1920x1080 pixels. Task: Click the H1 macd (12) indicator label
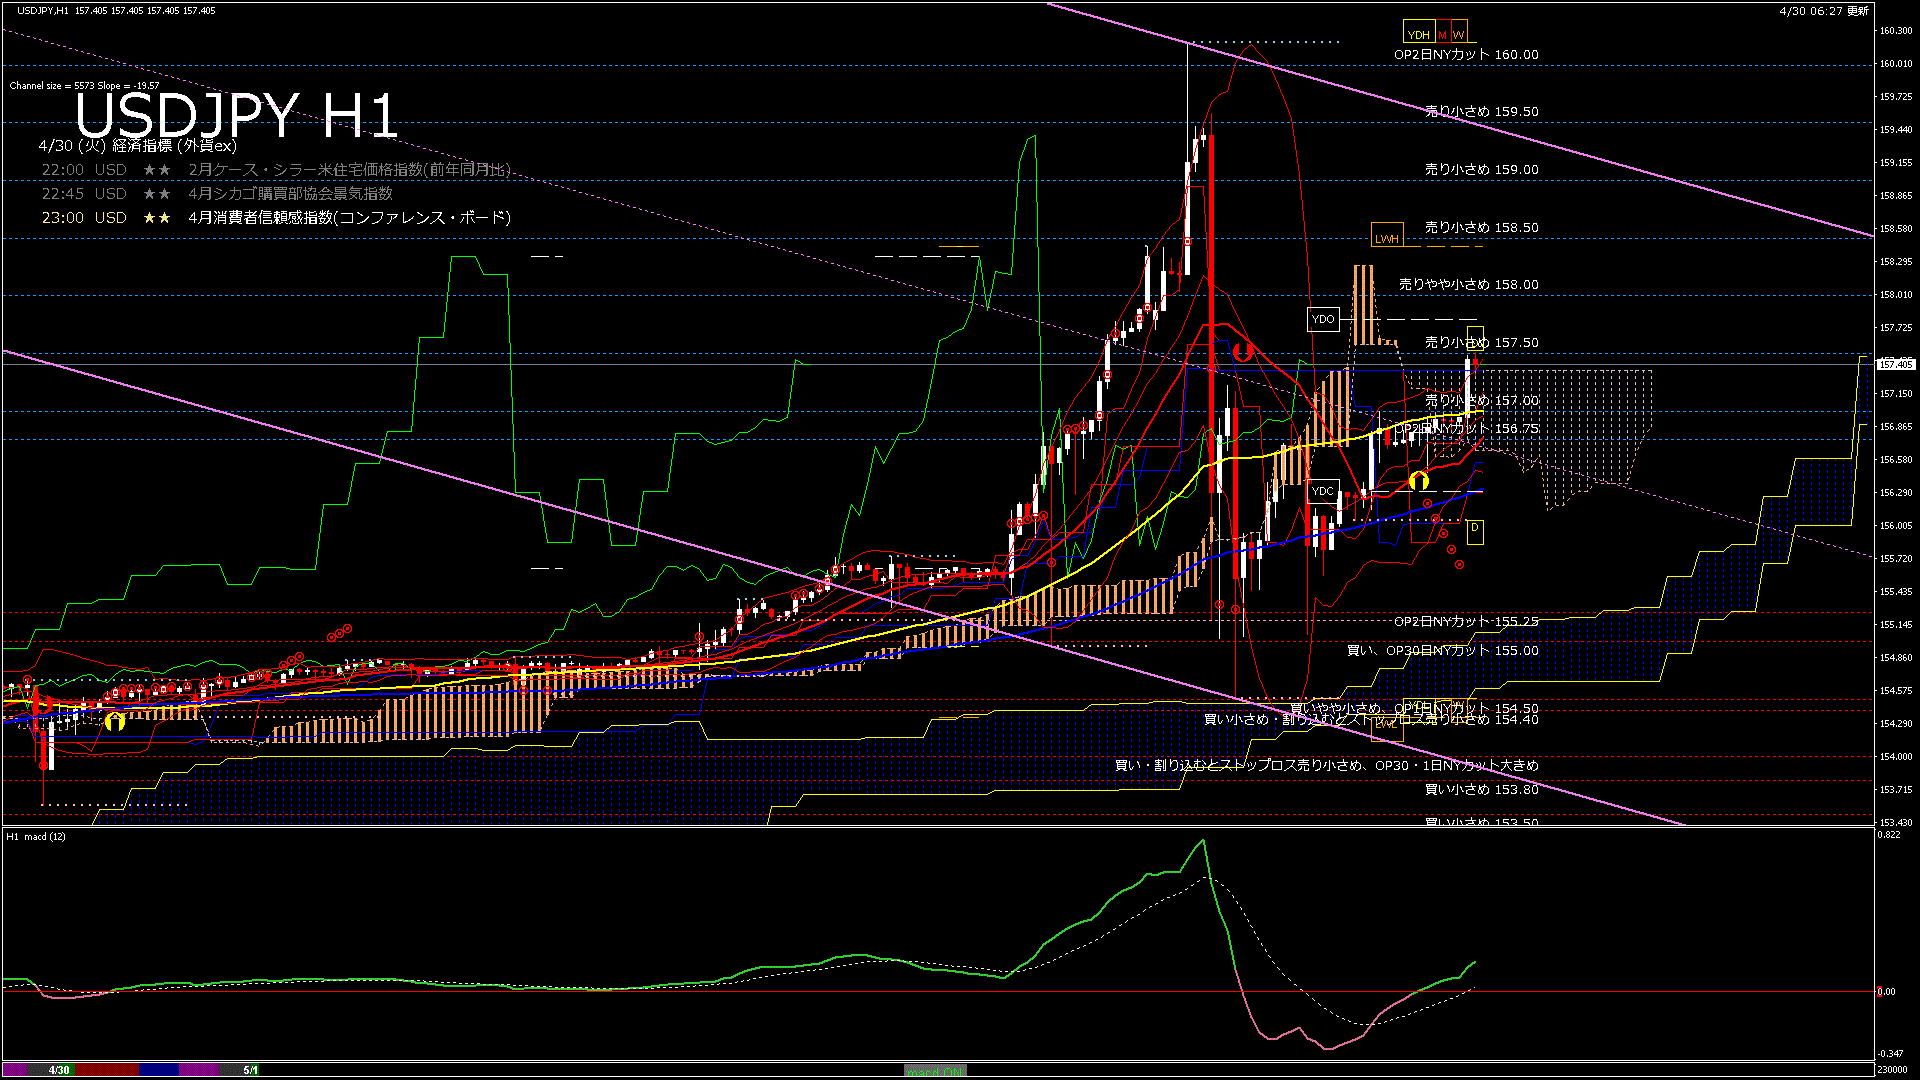pos(36,837)
